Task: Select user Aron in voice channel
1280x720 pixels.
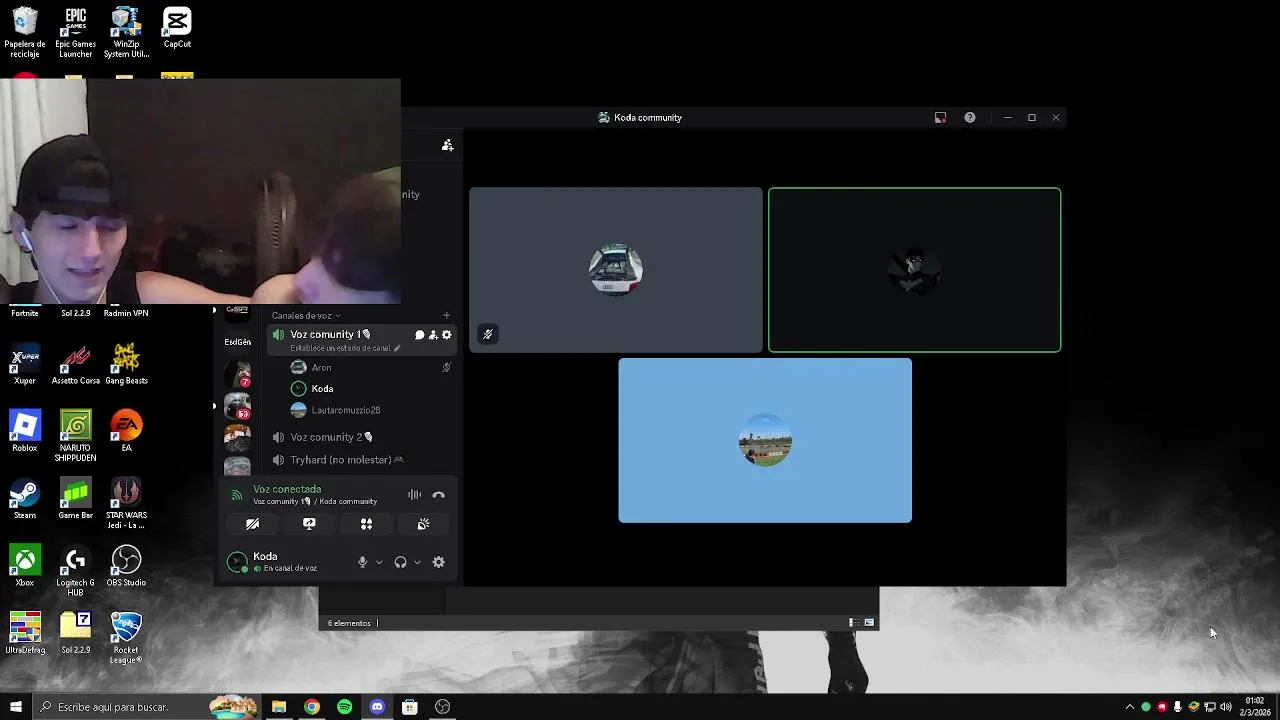Action: (321, 367)
